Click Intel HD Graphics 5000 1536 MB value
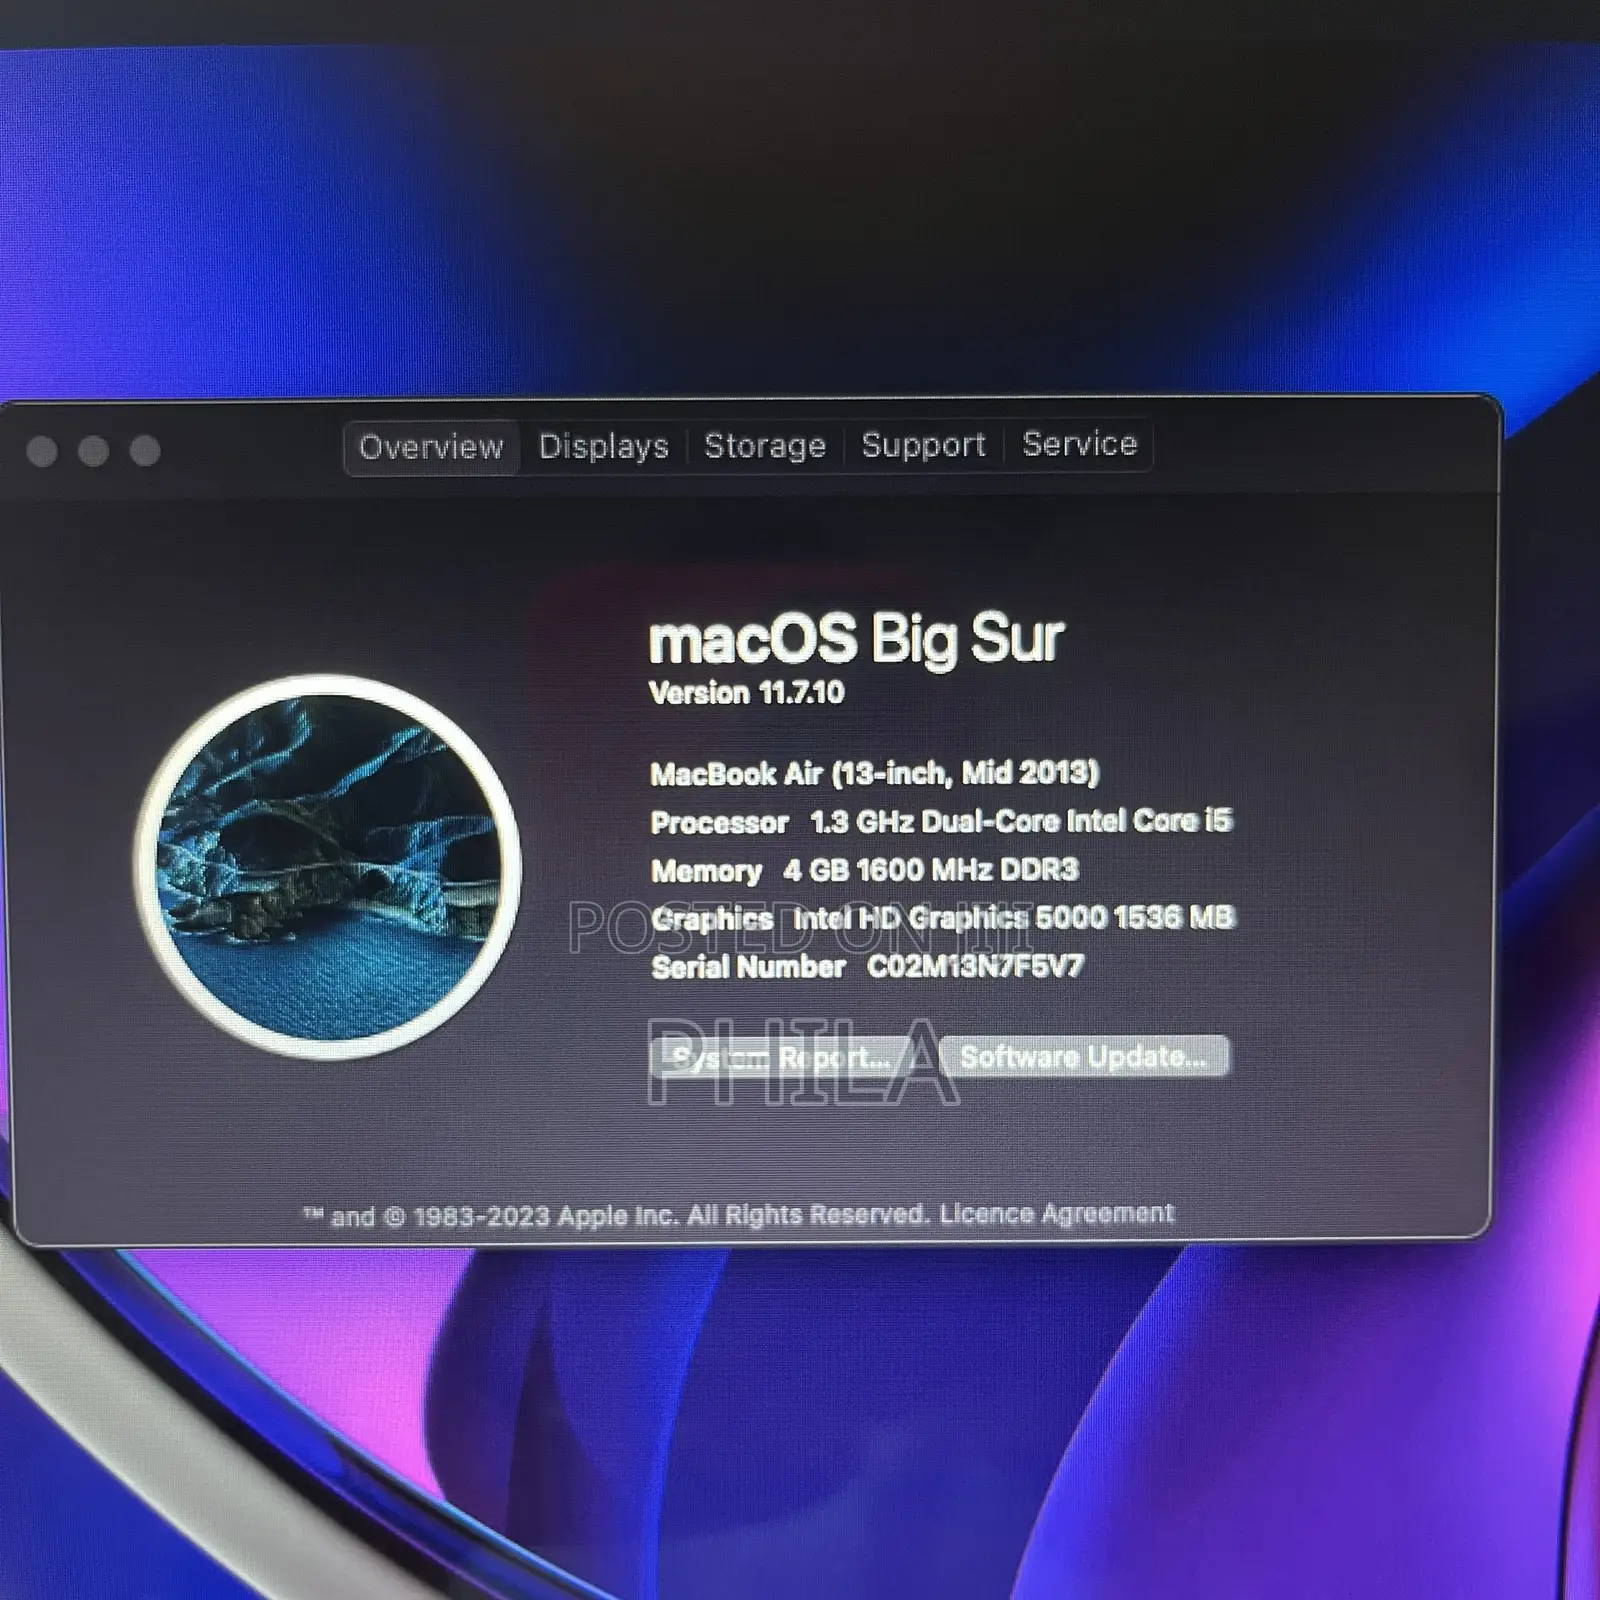 click(1014, 917)
